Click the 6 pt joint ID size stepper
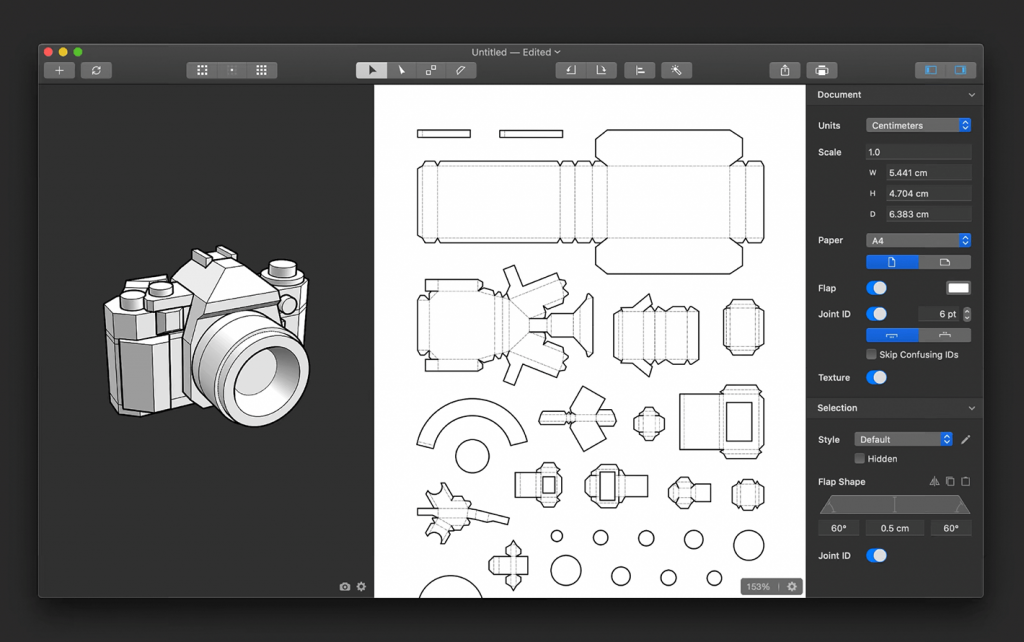 [967, 314]
